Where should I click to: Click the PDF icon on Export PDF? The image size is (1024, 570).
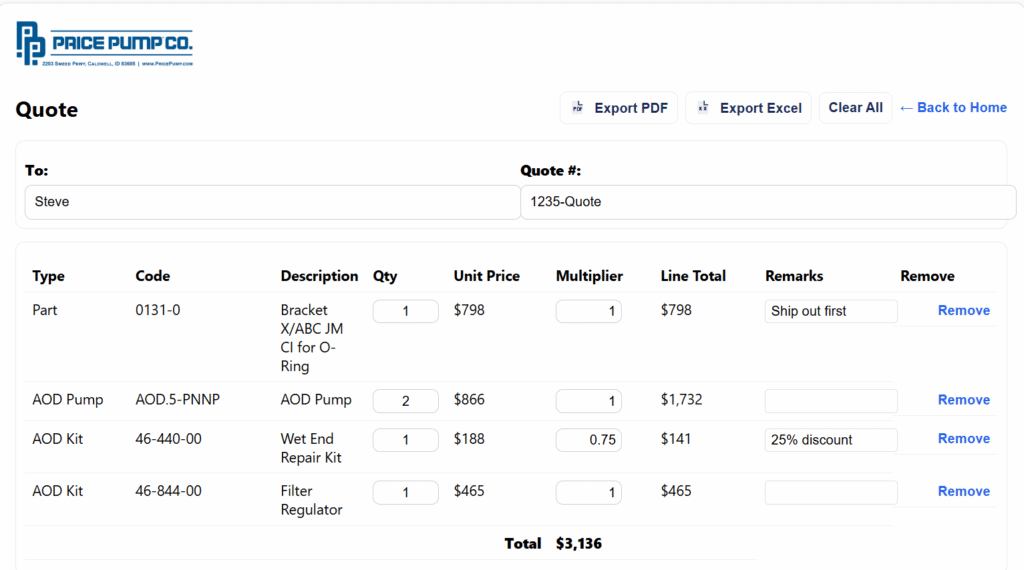pyautogui.click(x=577, y=108)
